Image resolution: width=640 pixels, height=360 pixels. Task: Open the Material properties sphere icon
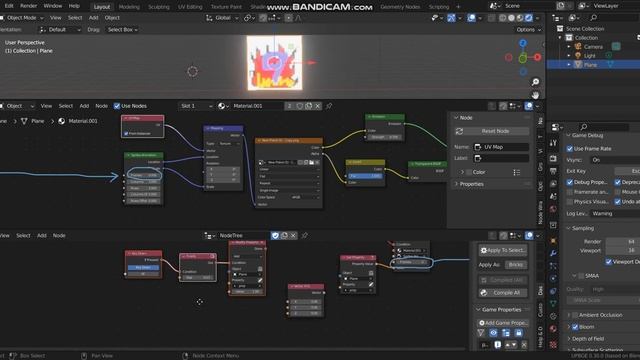[553, 329]
